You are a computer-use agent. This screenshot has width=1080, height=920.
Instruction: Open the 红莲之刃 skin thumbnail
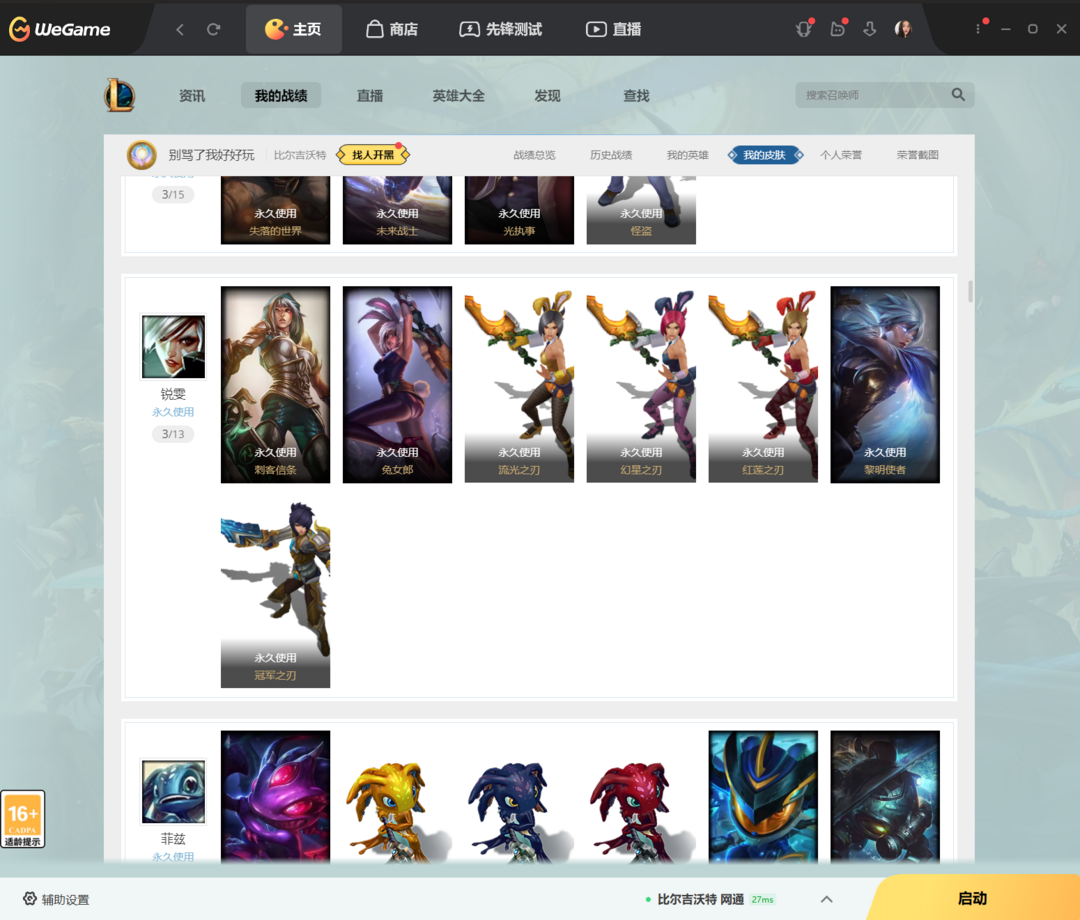tap(763, 384)
